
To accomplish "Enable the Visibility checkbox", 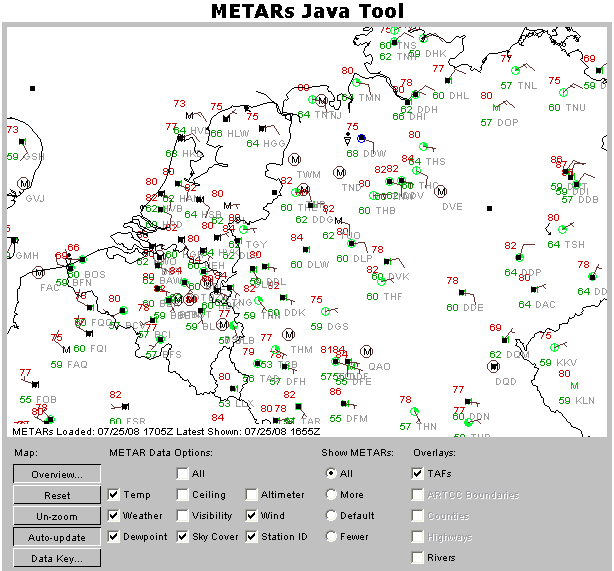I will coord(184,516).
